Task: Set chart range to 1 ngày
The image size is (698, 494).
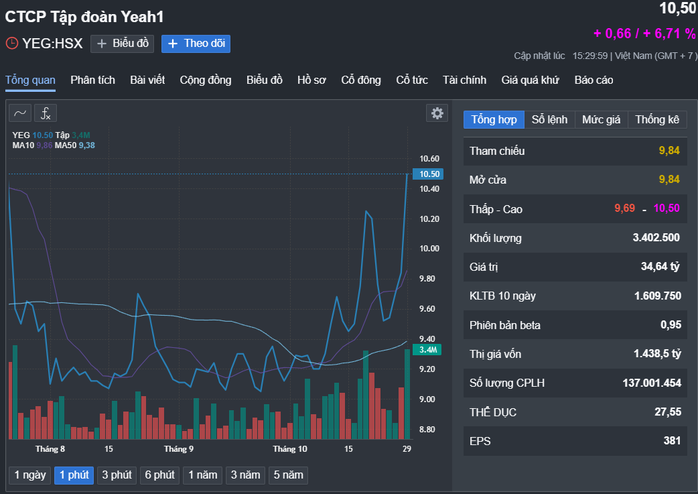Action: coord(30,475)
